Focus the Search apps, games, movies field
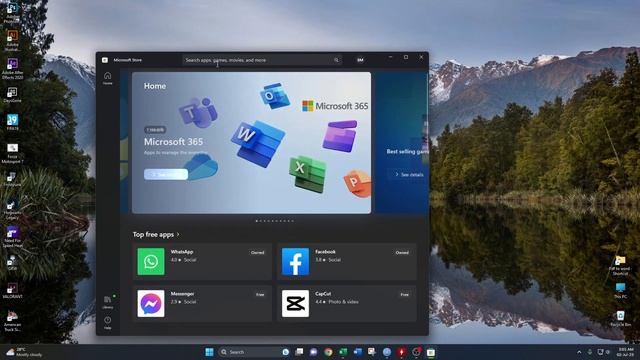Image resolution: width=640 pixels, height=360 pixels. click(262, 60)
